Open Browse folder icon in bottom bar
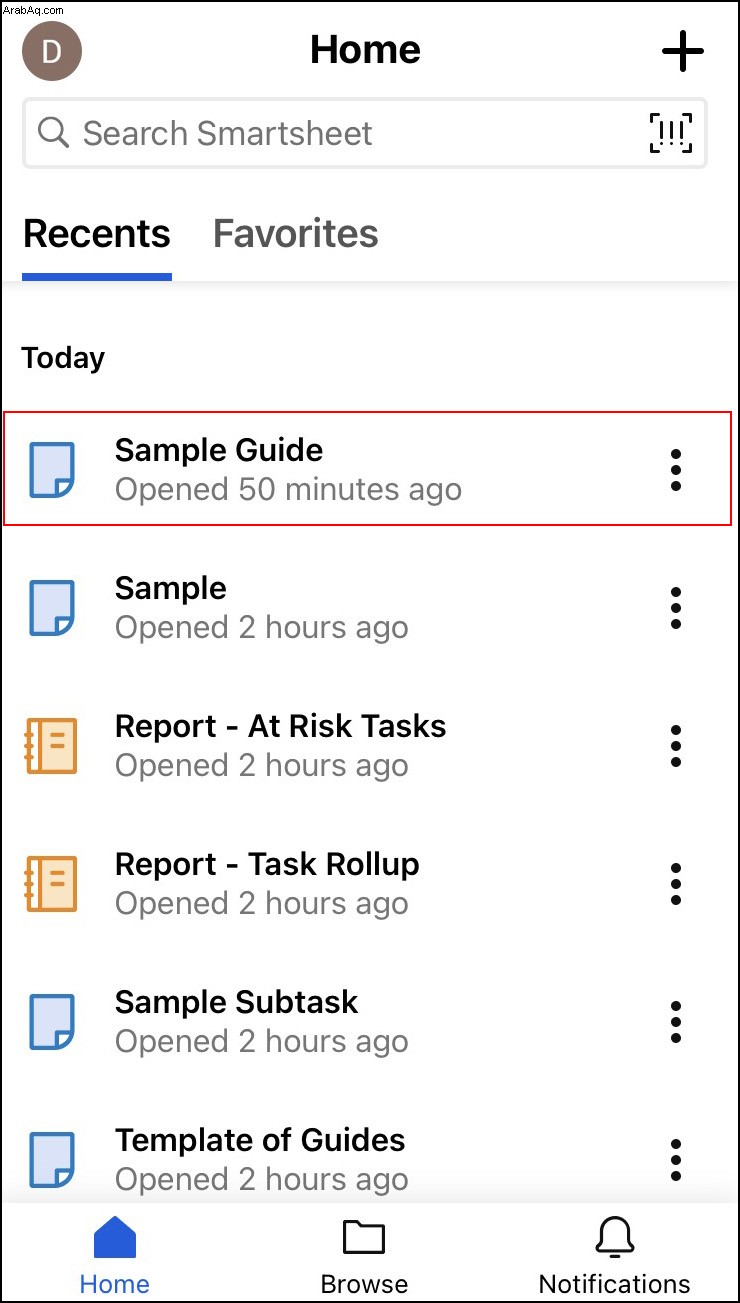The height and width of the screenshot is (1303, 740). click(364, 1238)
